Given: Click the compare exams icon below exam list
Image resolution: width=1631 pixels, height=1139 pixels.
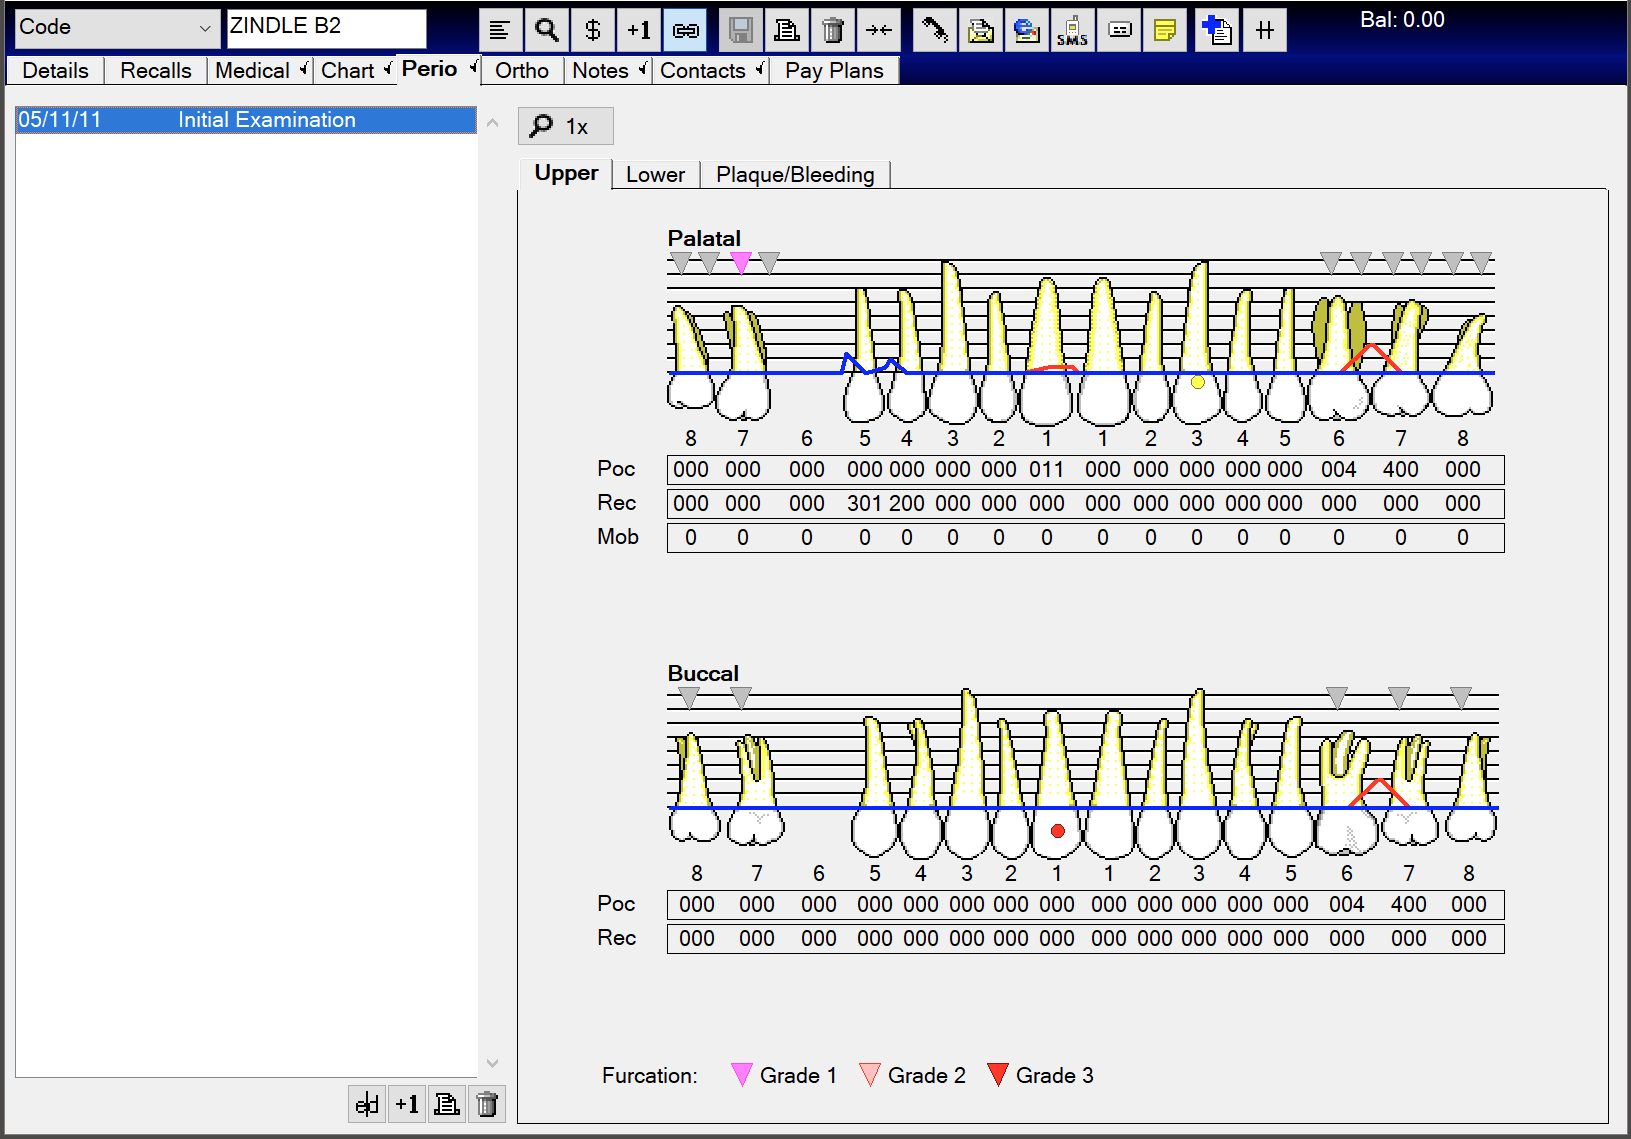Looking at the screenshot, I should [367, 1104].
